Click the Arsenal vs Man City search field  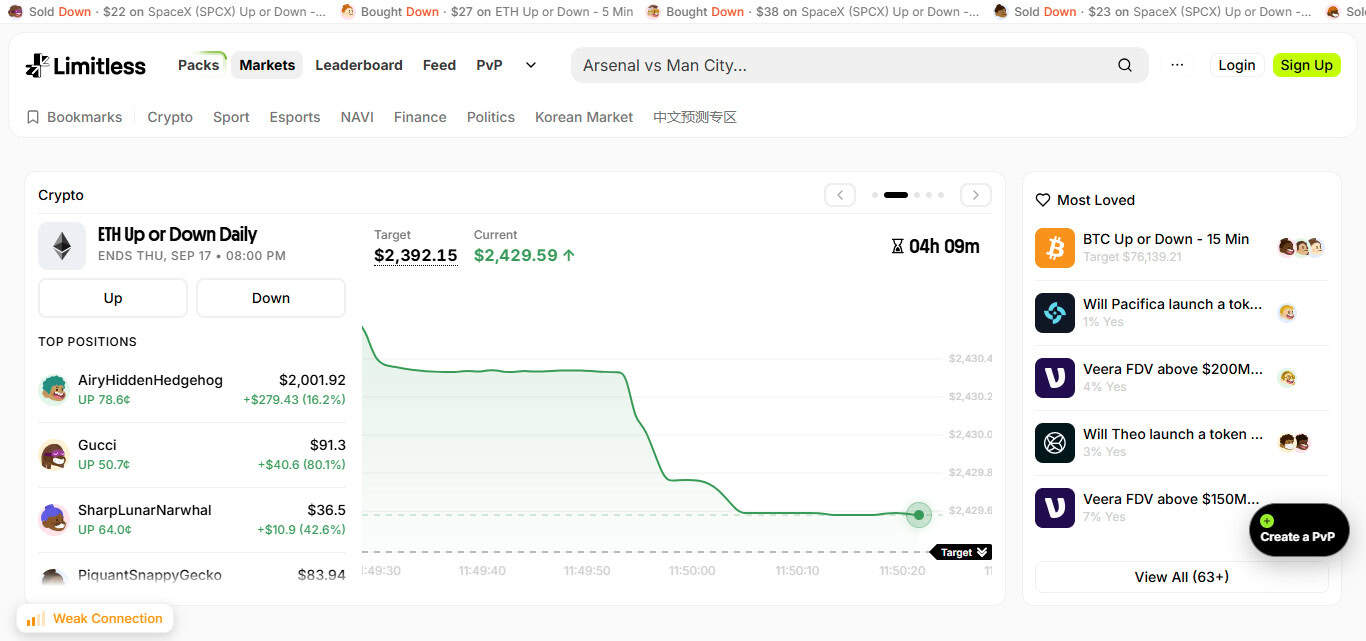(860, 65)
